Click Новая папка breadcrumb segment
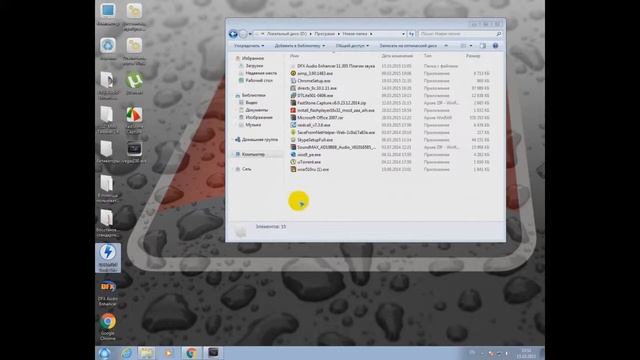Viewport: 640px width, 360px height. point(355,34)
